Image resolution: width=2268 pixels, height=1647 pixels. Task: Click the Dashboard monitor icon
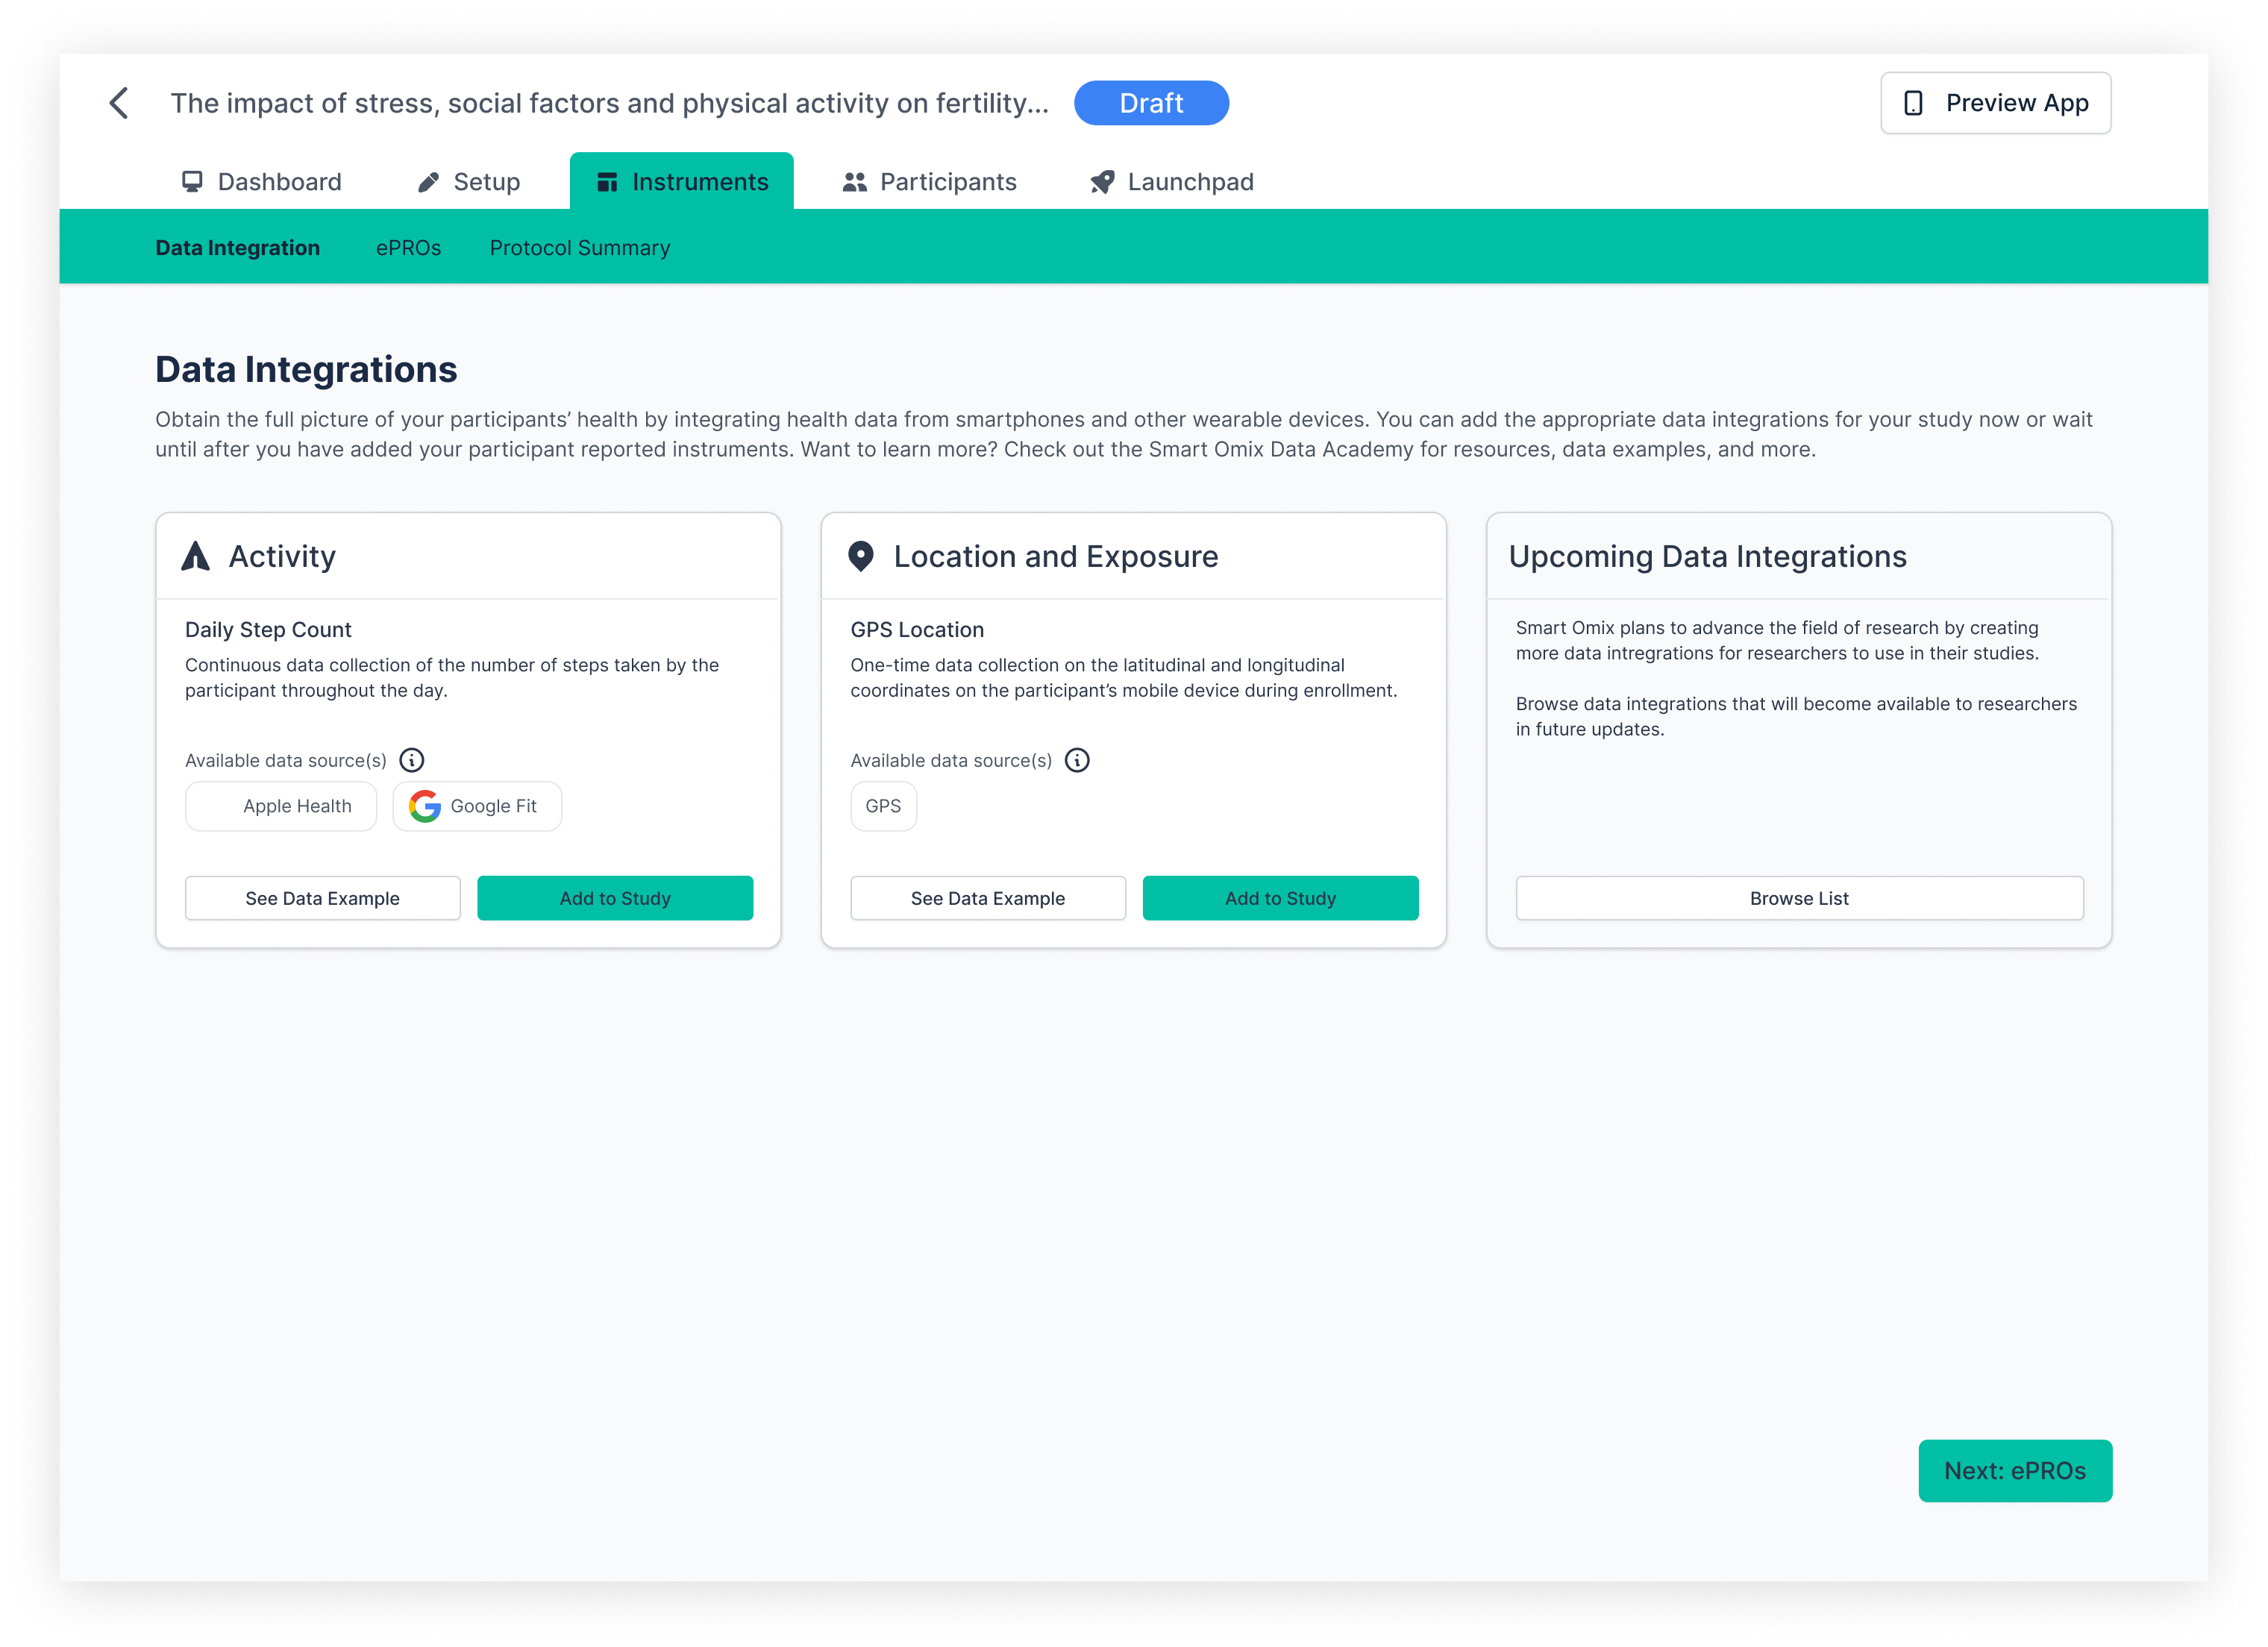192,182
